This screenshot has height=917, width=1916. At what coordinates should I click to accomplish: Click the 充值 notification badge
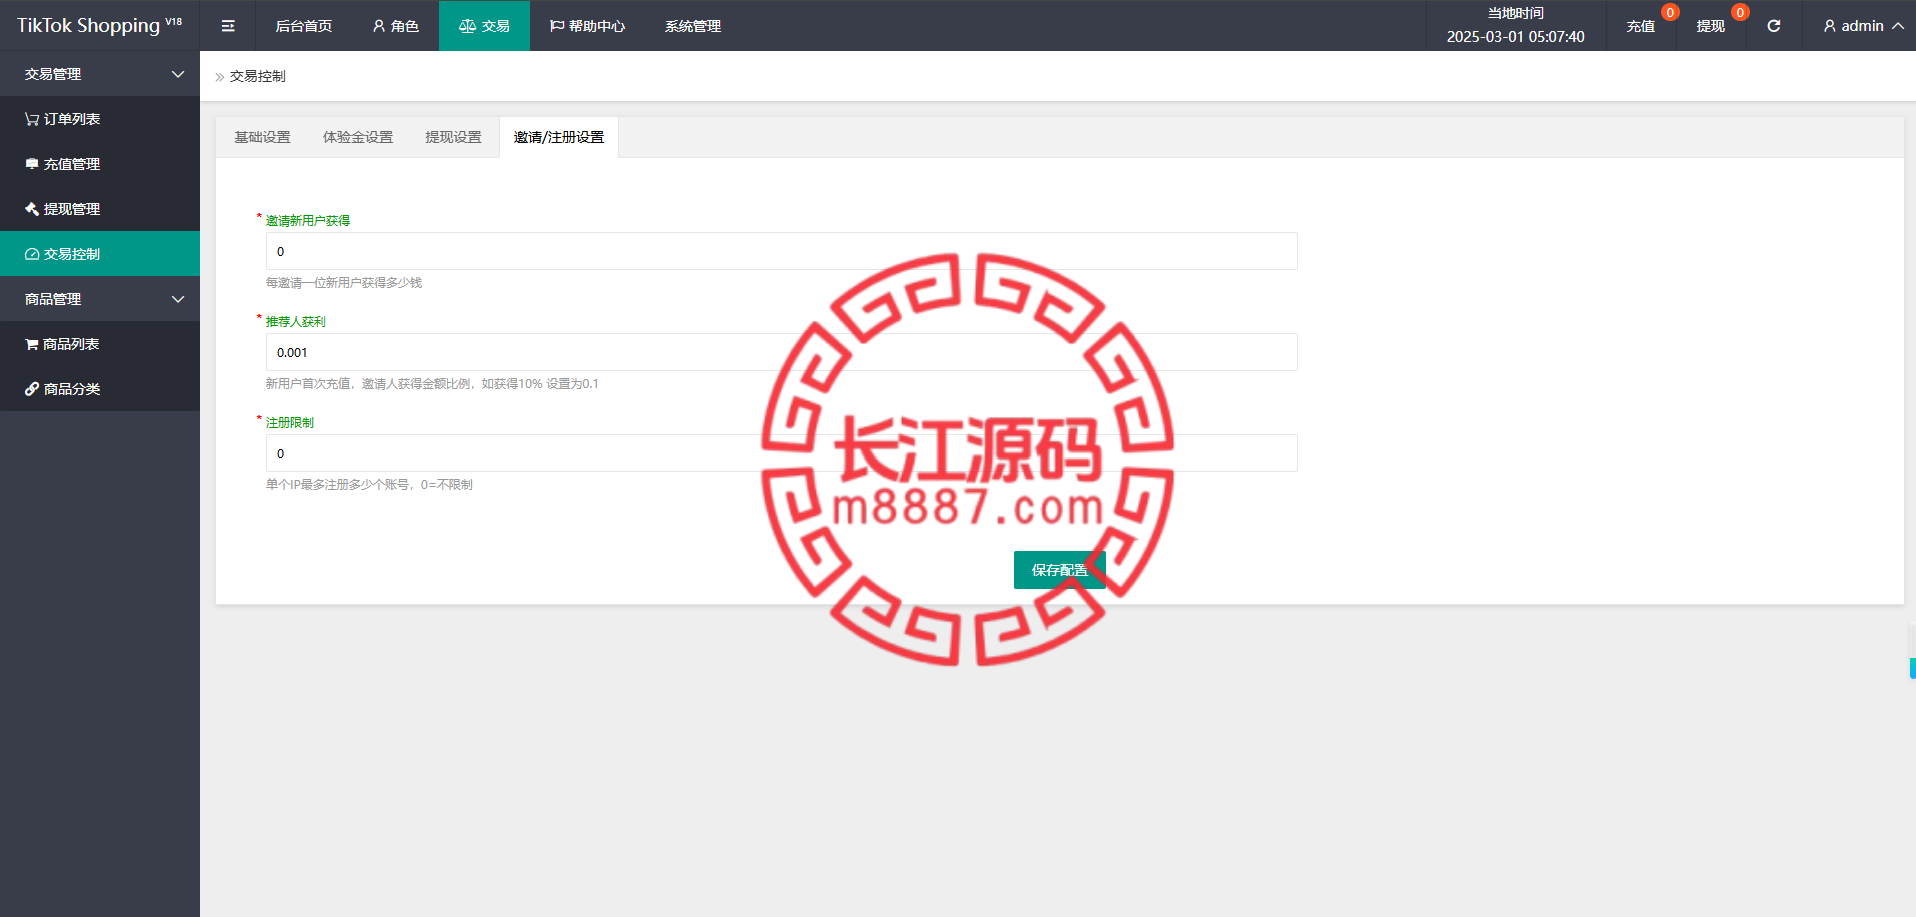(x=1670, y=12)
